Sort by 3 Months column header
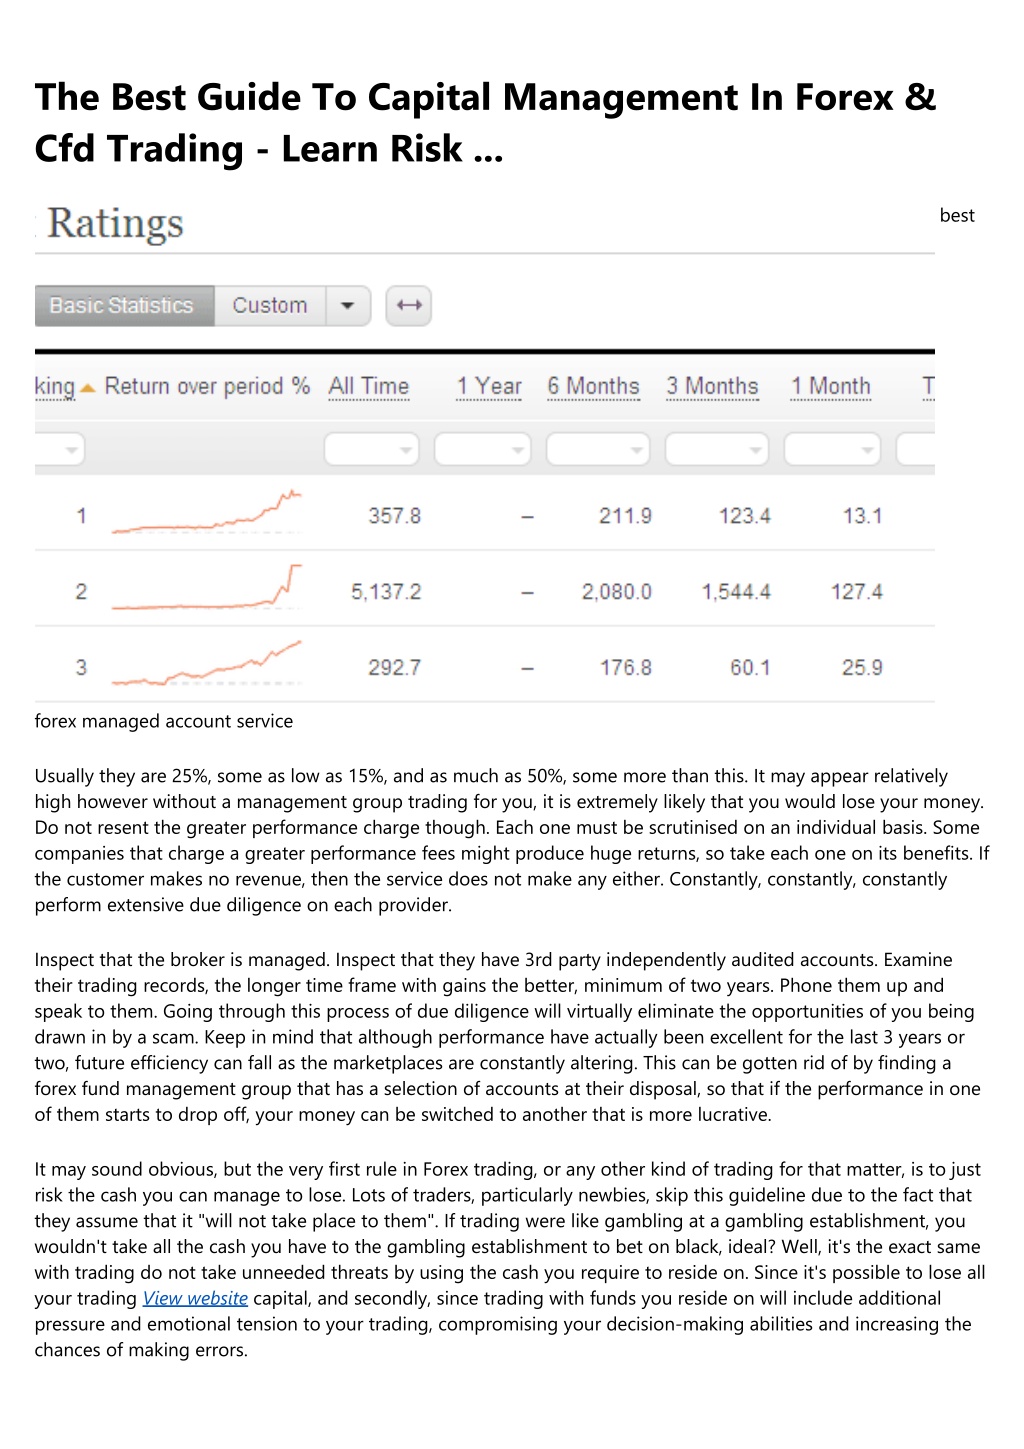The width and height of the screenshot is (1024, 1449). tap(712, 387)
